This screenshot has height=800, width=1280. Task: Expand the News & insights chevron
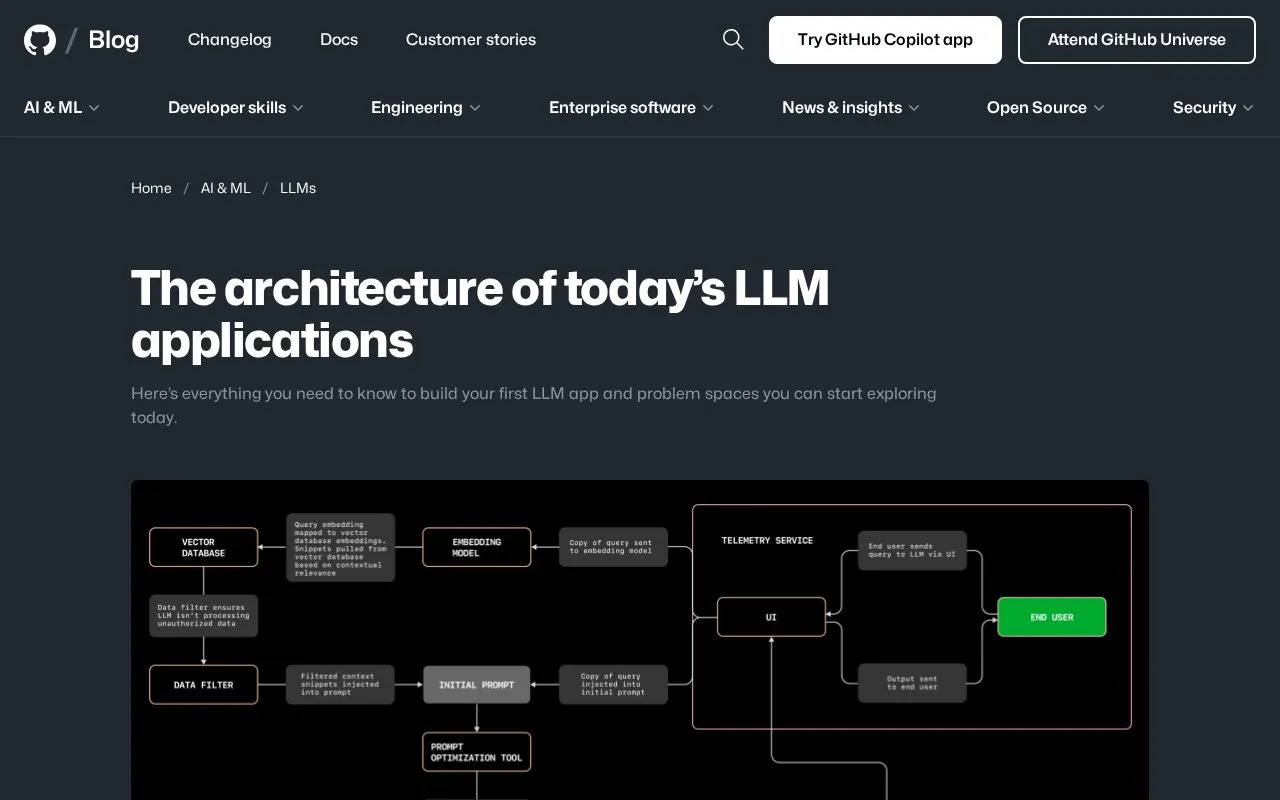click(x=914, y=108)
